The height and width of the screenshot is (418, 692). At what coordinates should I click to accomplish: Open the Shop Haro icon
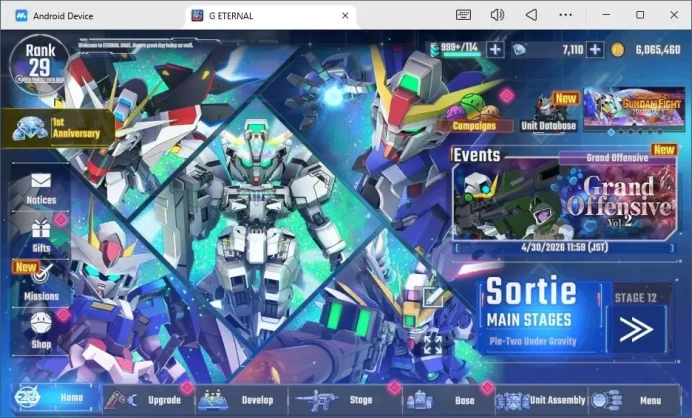tap(41, 324)
